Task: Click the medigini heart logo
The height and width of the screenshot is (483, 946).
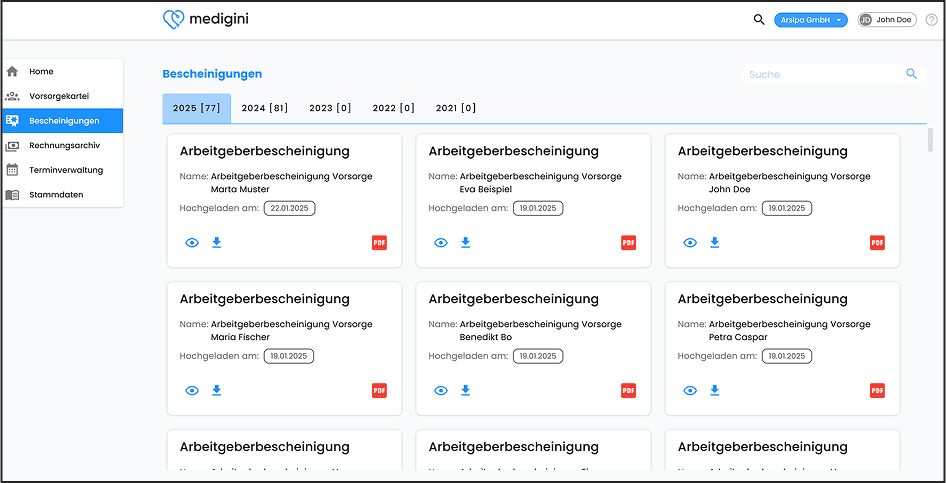Action: pyautogui.click(x=173, y=20)
